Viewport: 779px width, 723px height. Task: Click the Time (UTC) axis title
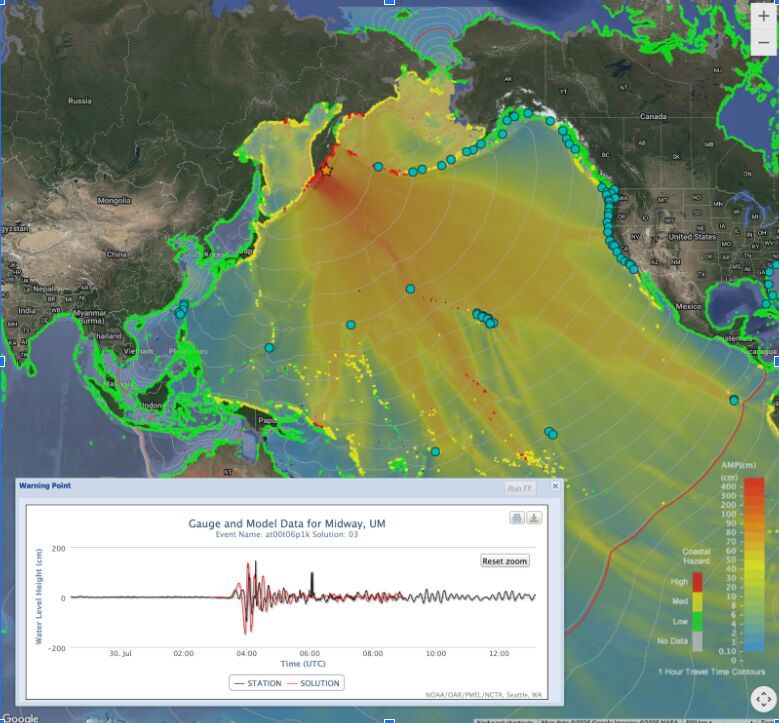click(303, 664)
